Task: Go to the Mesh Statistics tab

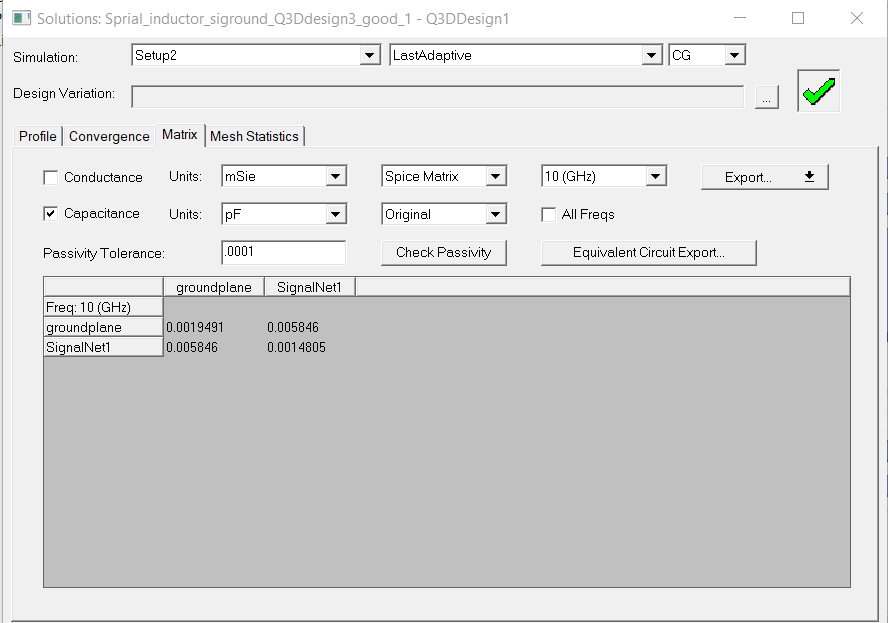Action: coord(254,136)
